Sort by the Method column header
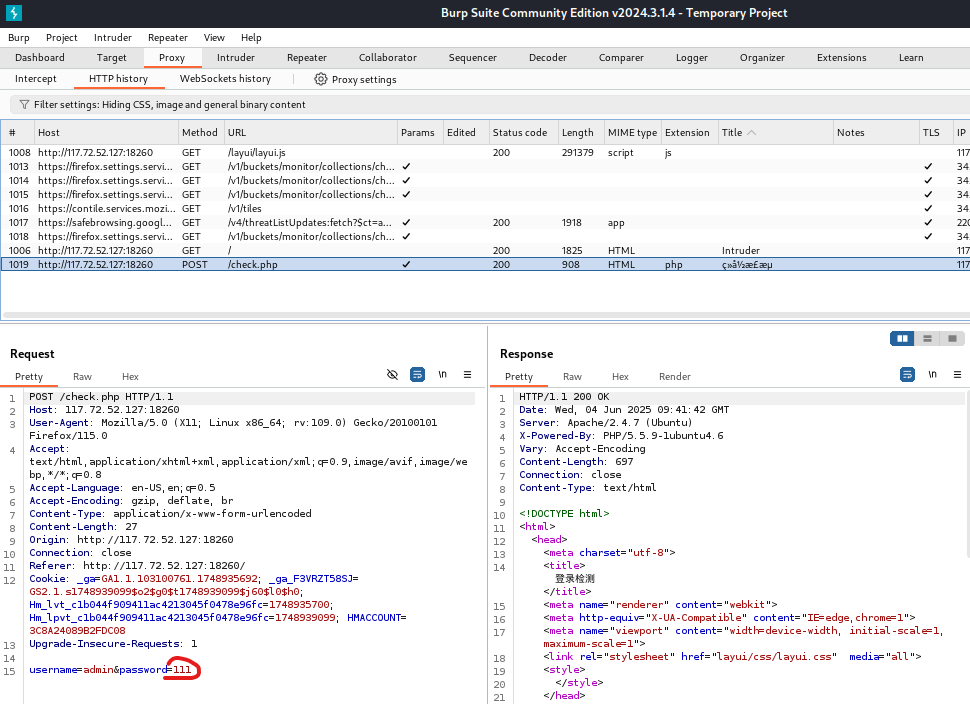 point(200,132)
